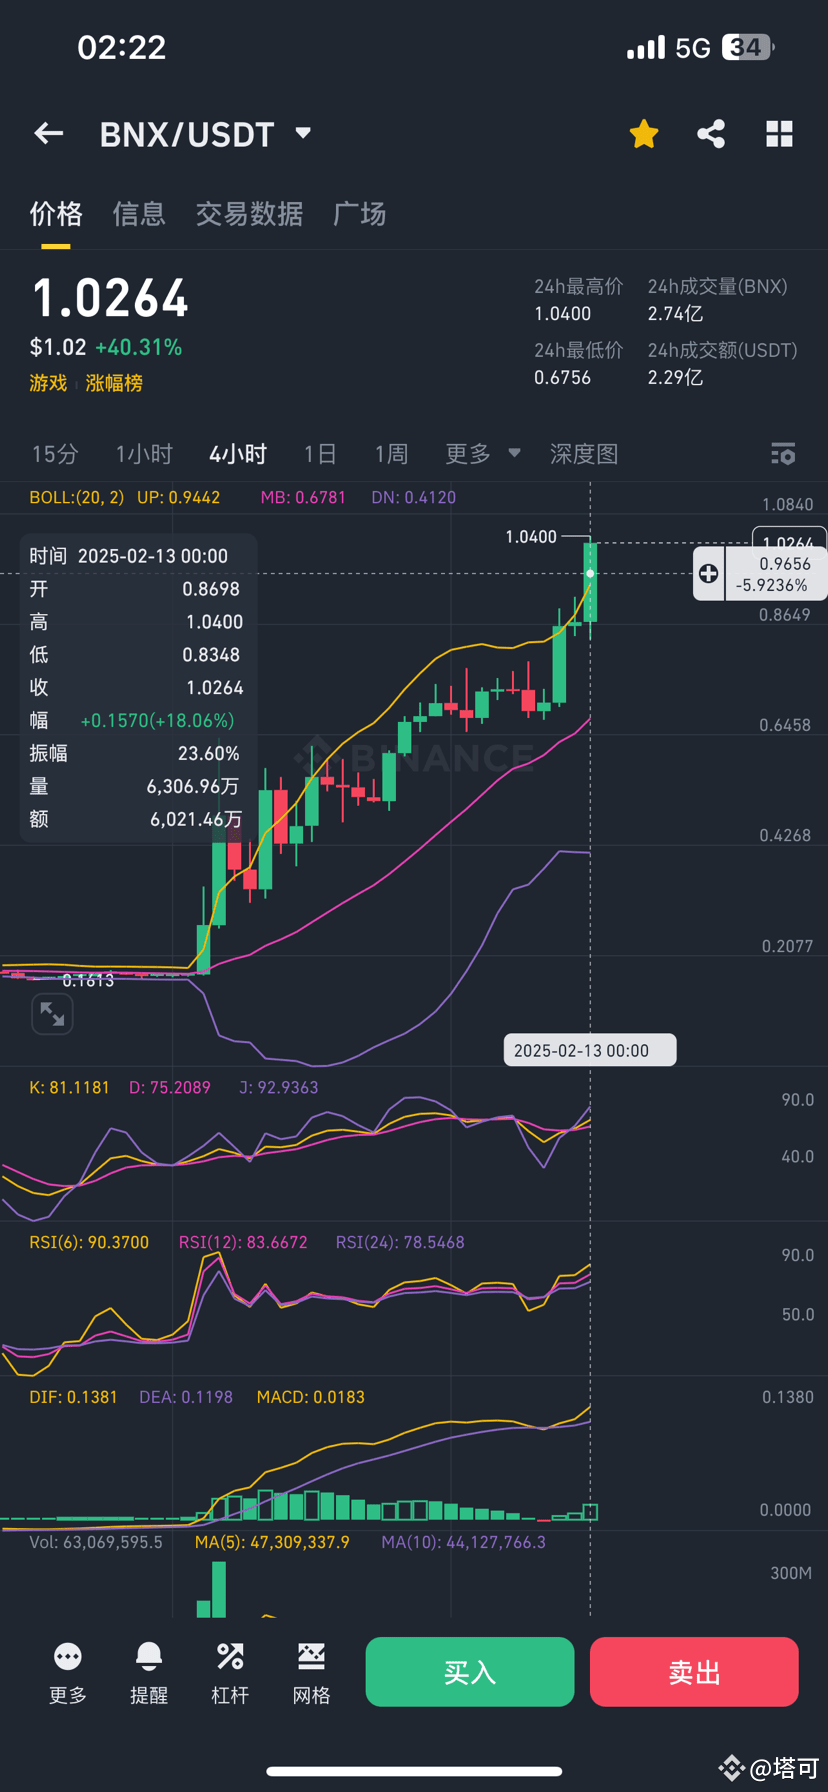Open the 网格 grid trading icon
828x1792 pixels.
click(311, 1673)
